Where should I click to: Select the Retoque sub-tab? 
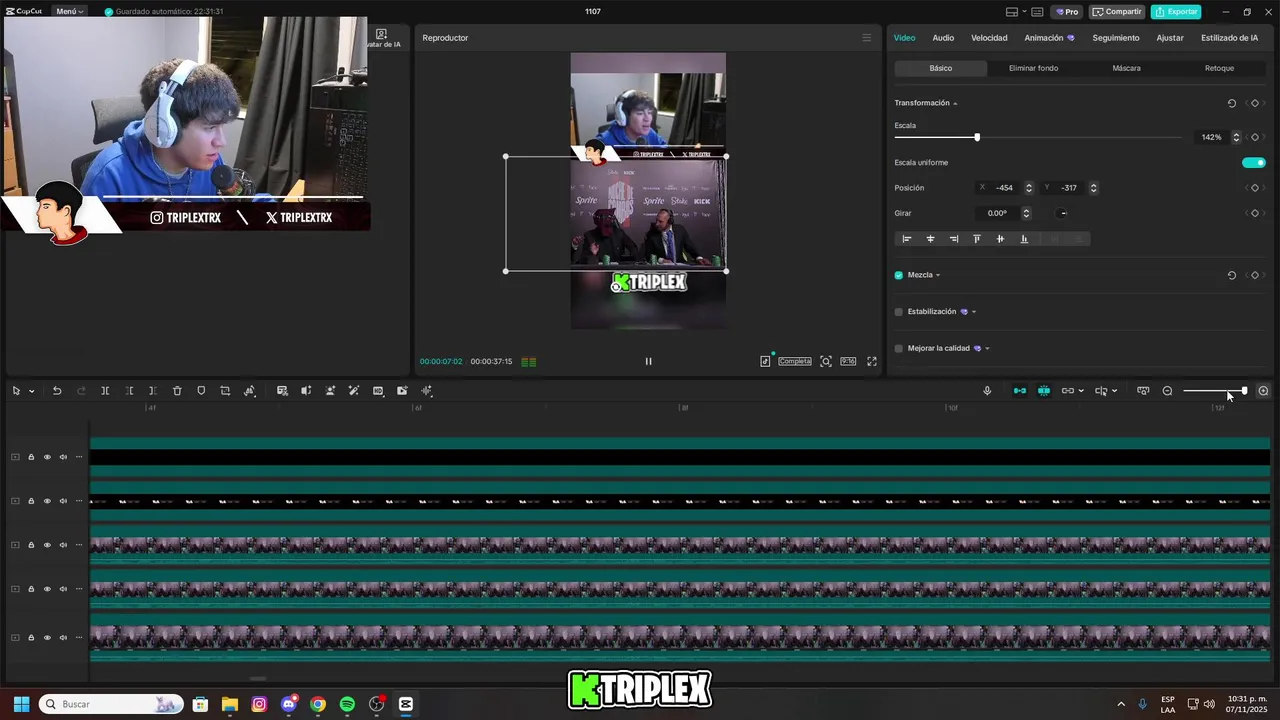pyautogui.click(x=1219, y=68)
